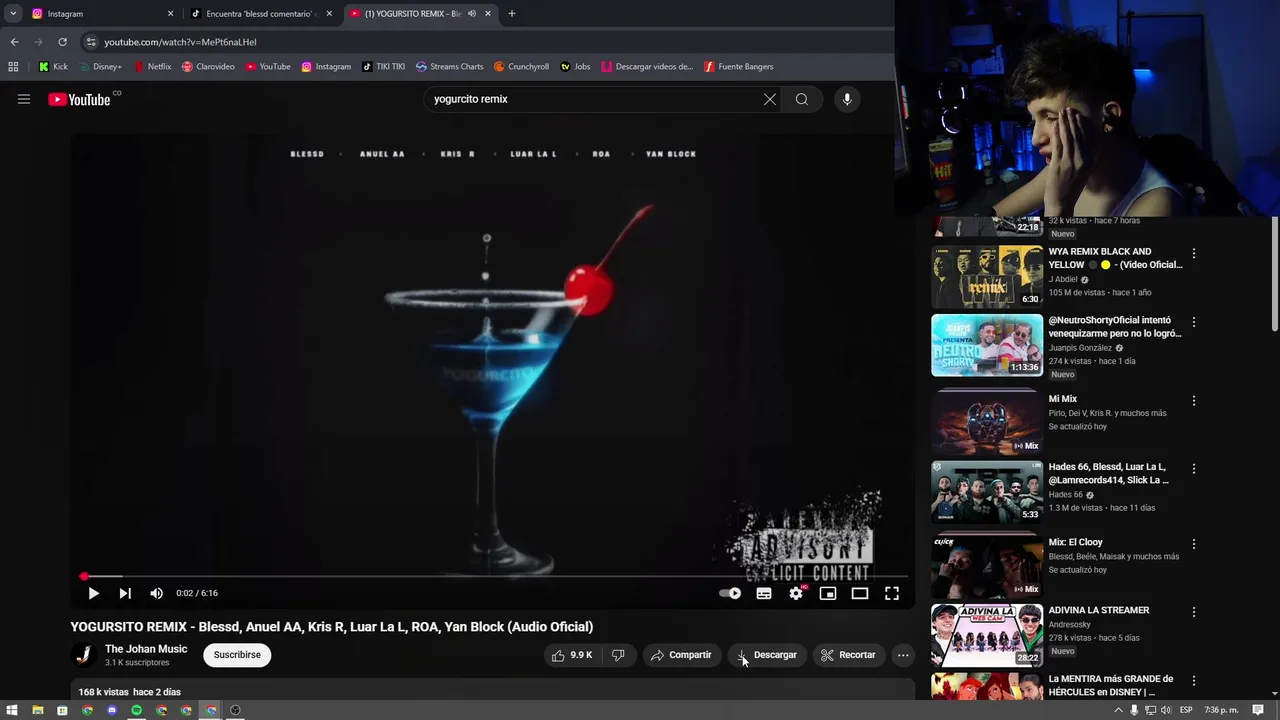1280x720 pixels.
Task: Close the Instagram browser tab
Action: [170, 14]
